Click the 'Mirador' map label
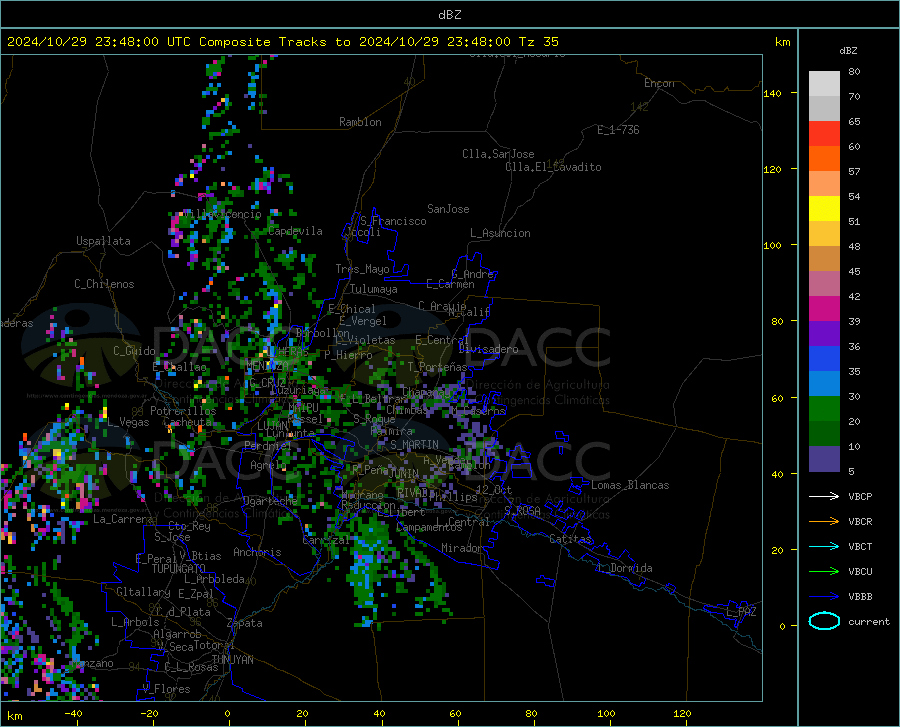The height and width of the screenshot is (727, 900). 462,548
